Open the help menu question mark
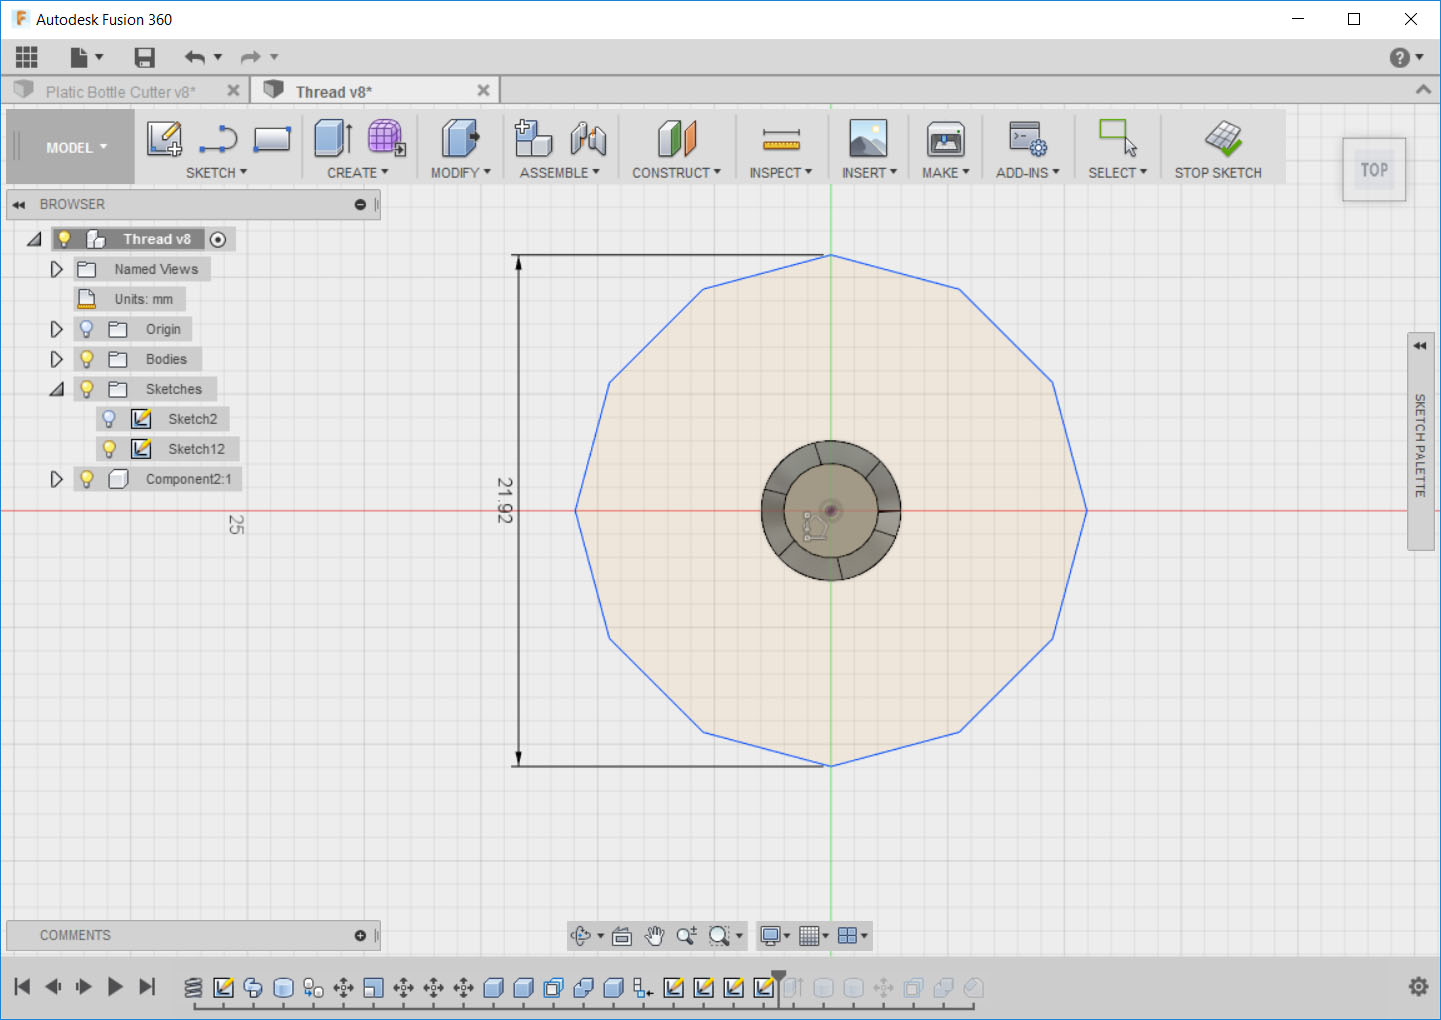 click(1398, 57)
